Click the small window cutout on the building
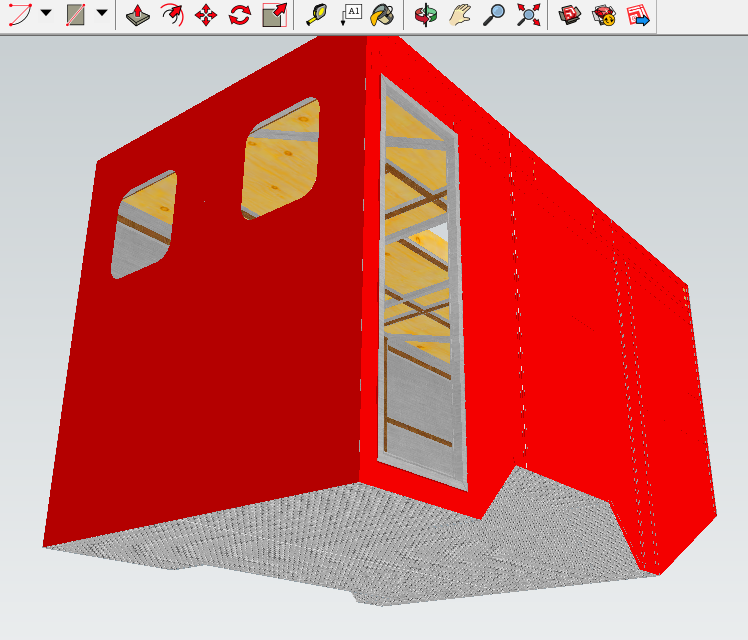The image size is (748, 640). pyautogui.click(x=144, y=224)
